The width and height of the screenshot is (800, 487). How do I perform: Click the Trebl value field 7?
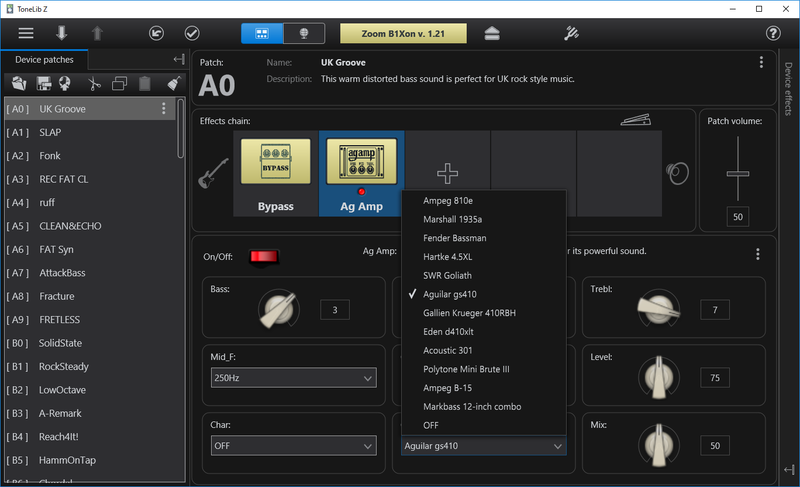tap(715, 310)
